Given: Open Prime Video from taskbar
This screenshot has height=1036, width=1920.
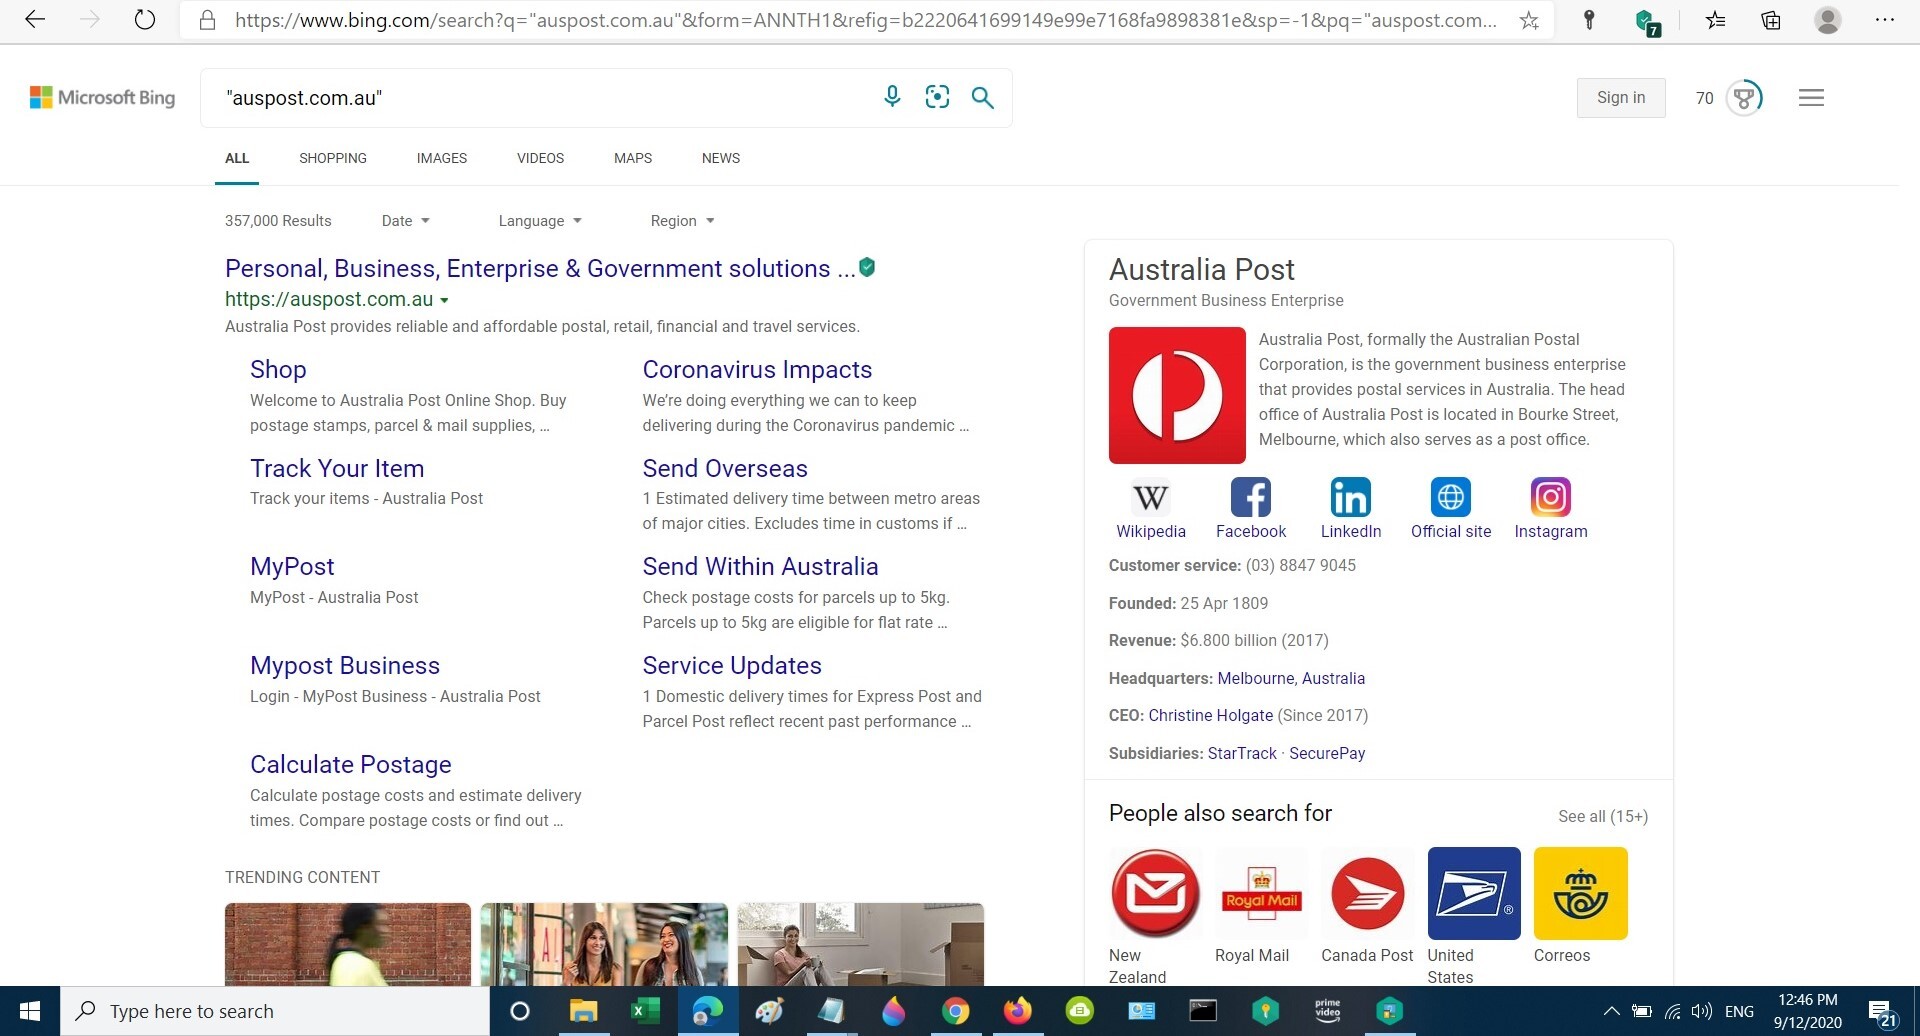Looking at the screenshot, I should pyautogui.click(x=1327, y=1011).
